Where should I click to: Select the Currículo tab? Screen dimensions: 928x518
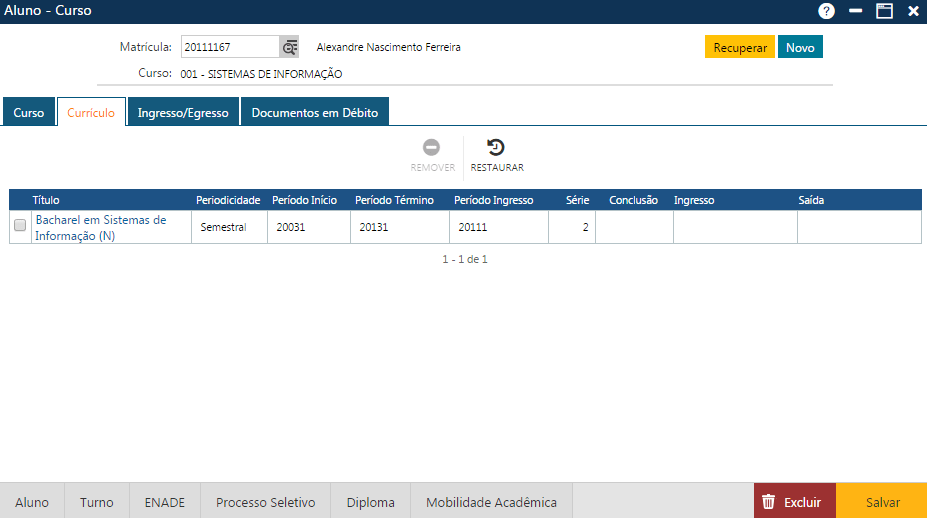click(91, 113)
